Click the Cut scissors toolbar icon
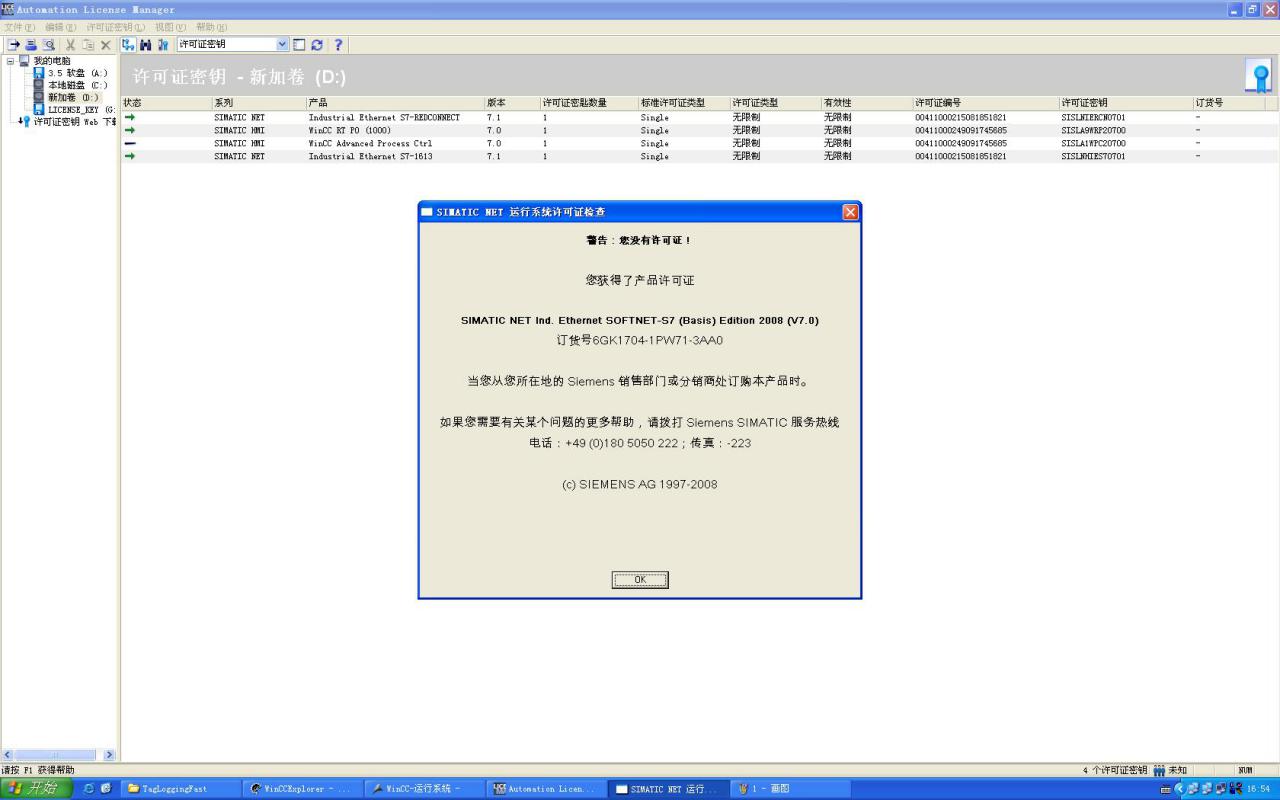Viewport: 1280px width, 800px height. pyautogui.click(x=71, y=45)
